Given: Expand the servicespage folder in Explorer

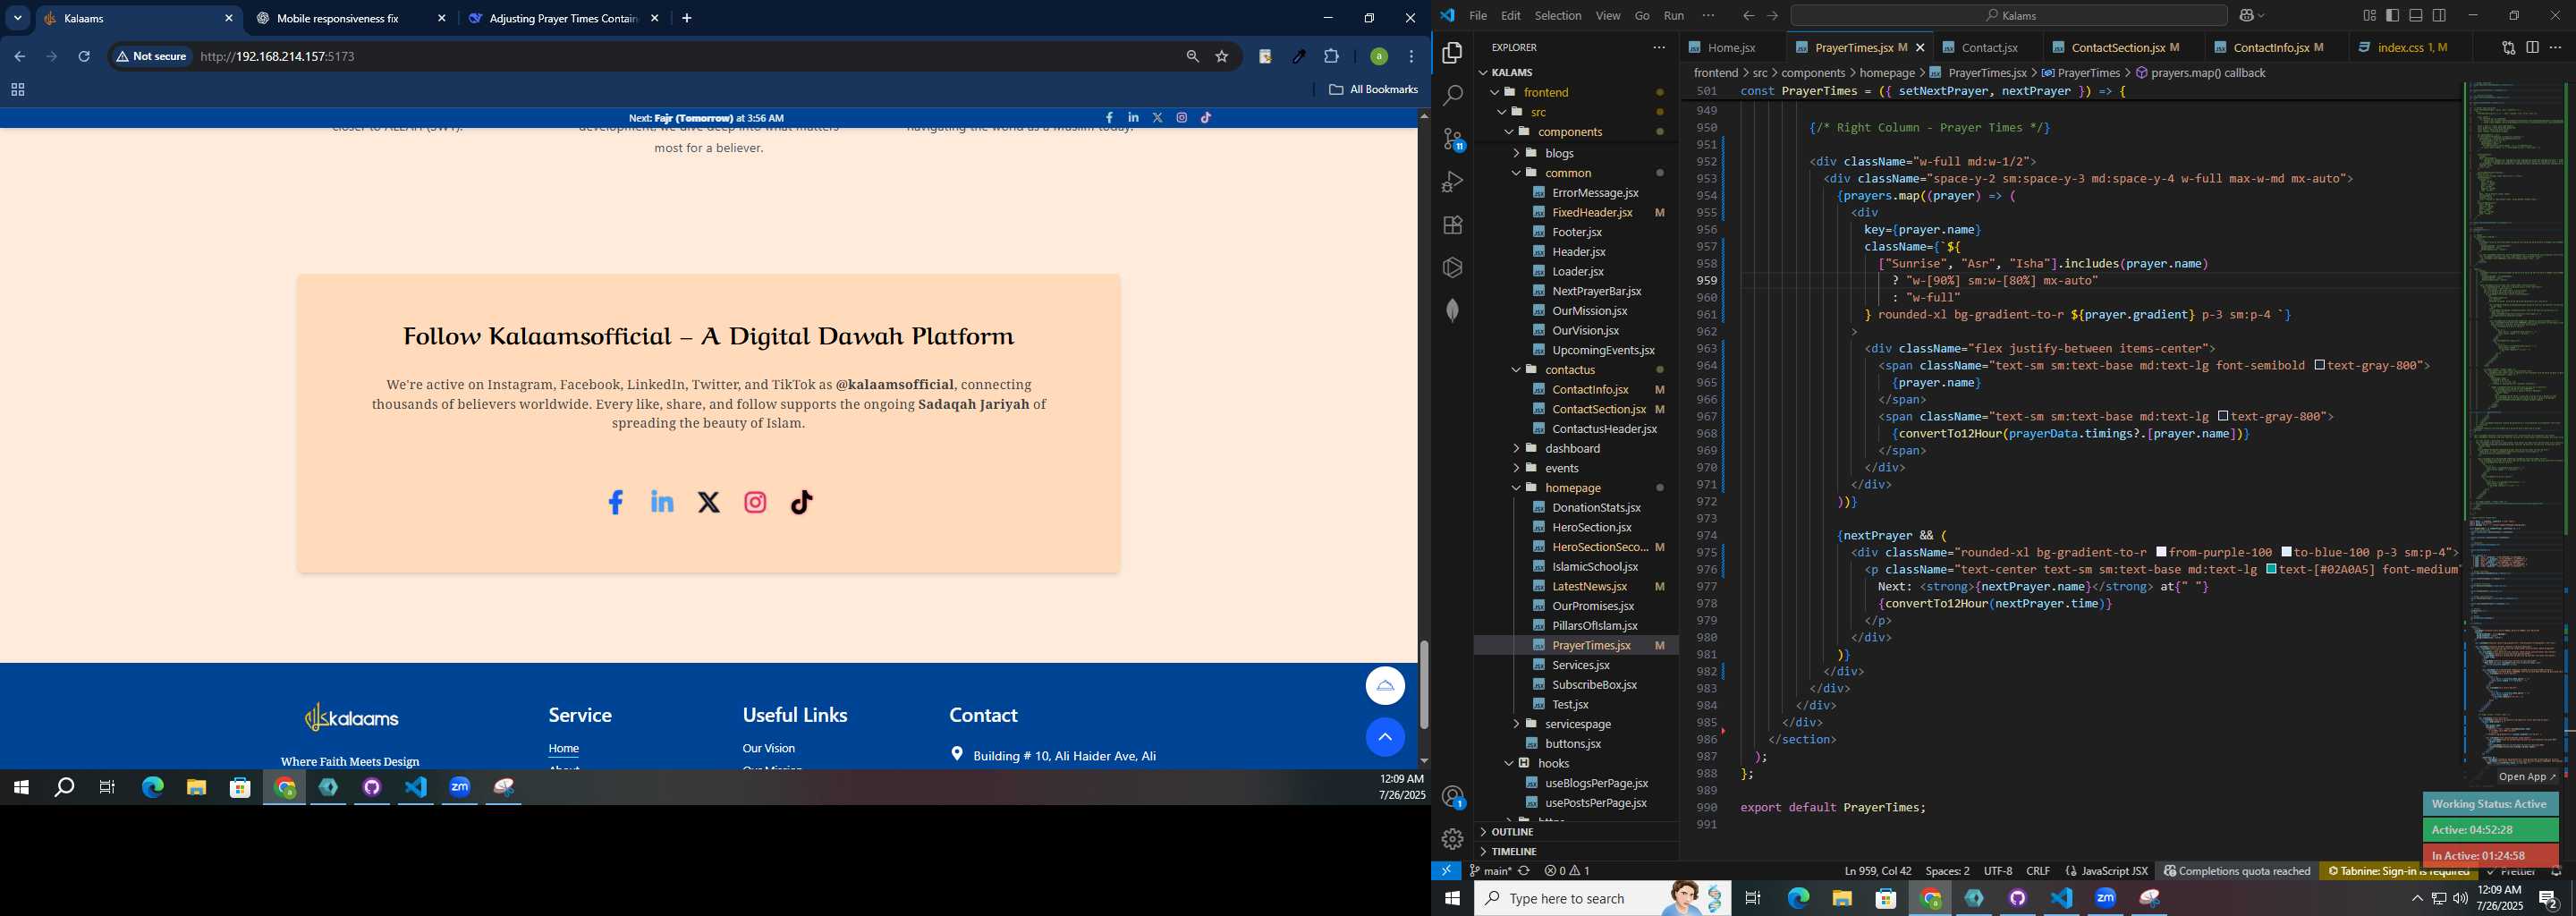Looking at the screenshot, I should (x=1516, y=724).
